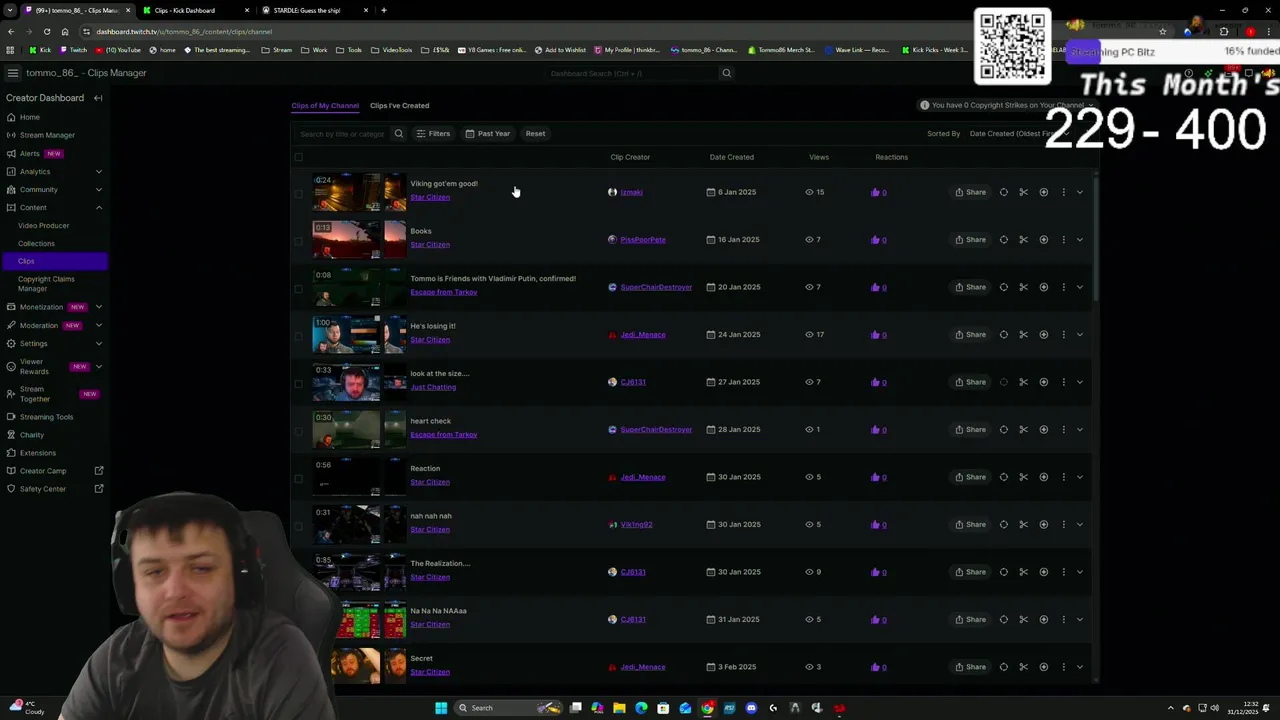
Task: Switch to the Clips of My Channel tab
Action: (325, 105)
